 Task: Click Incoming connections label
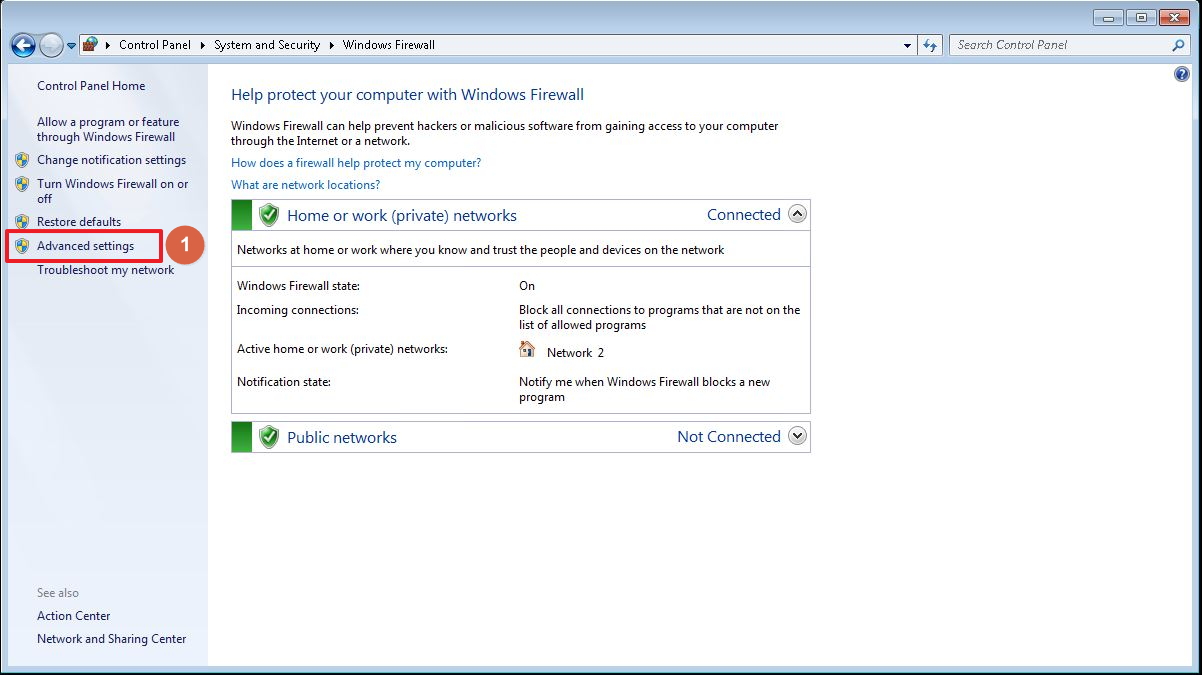click(x=298, y=310)
